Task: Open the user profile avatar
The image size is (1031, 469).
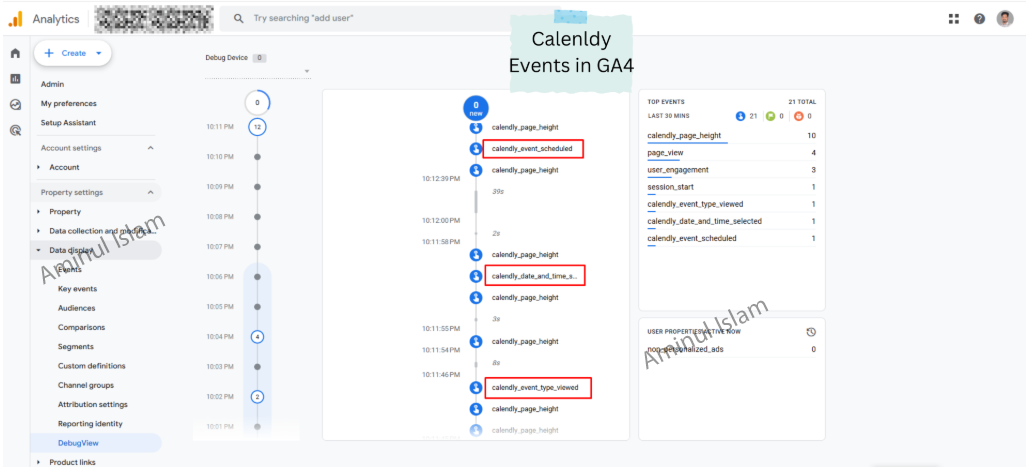Action: [x=1005, y=18]
